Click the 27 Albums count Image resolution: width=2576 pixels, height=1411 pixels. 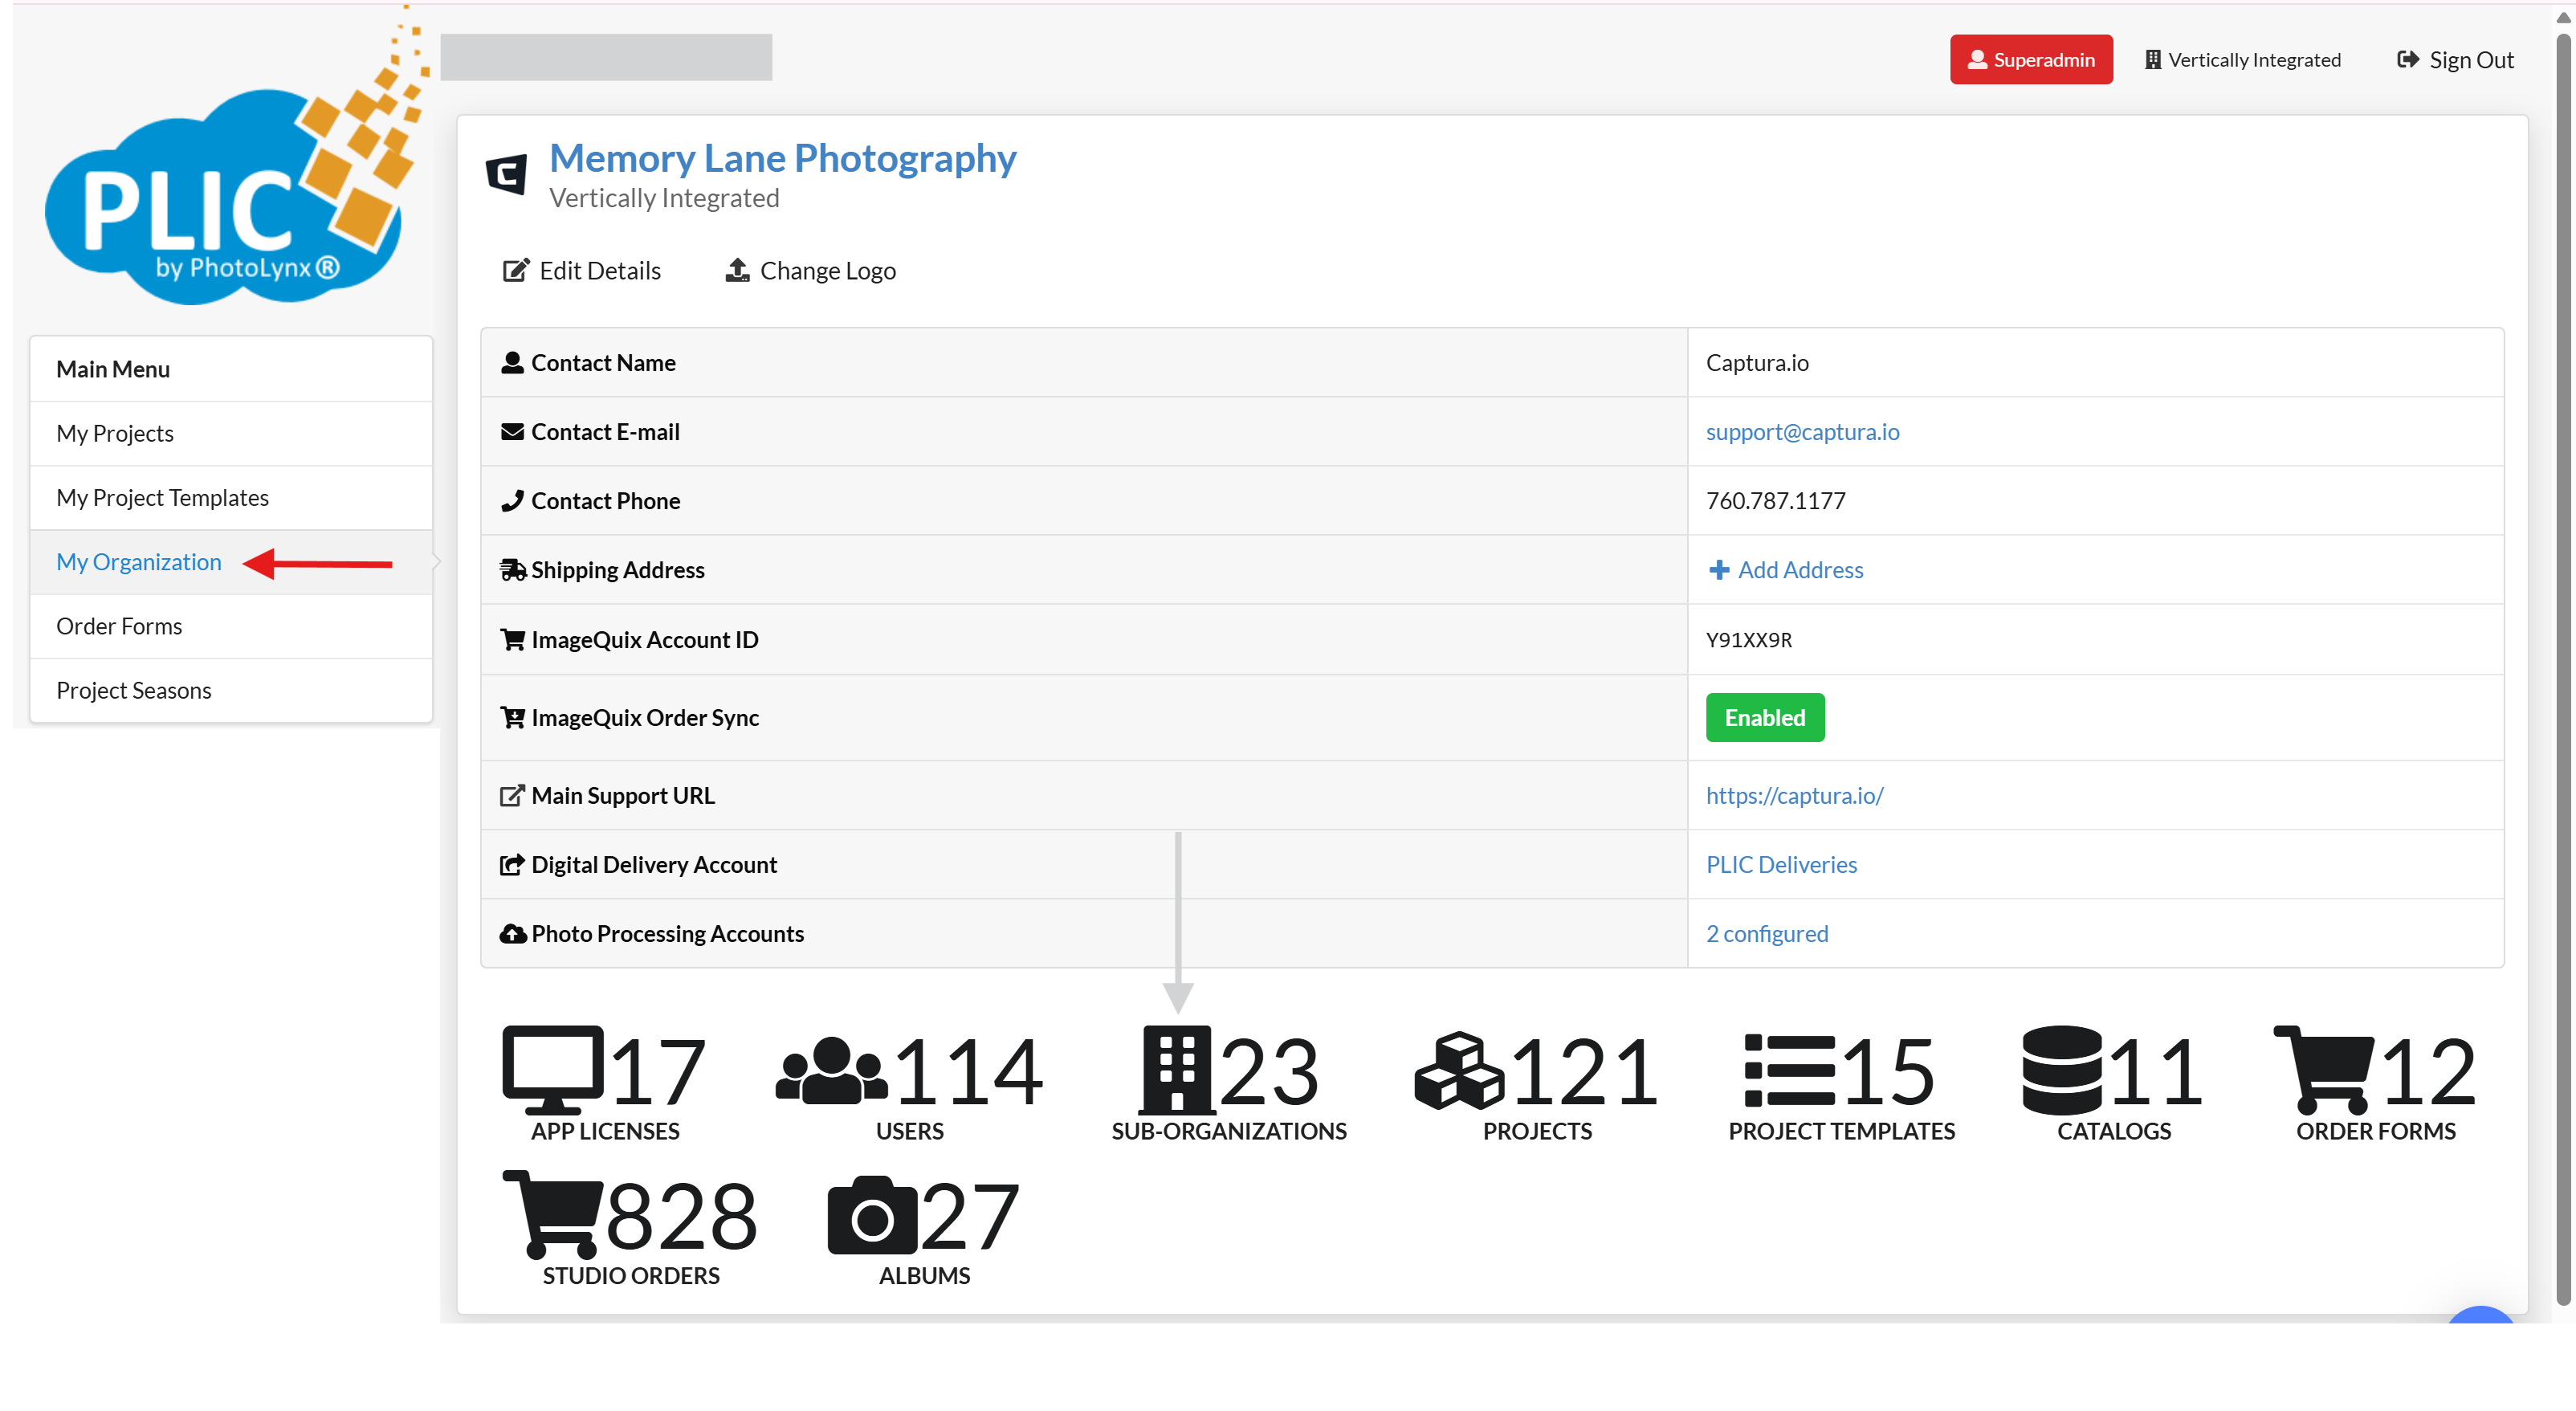(969, 1217)
